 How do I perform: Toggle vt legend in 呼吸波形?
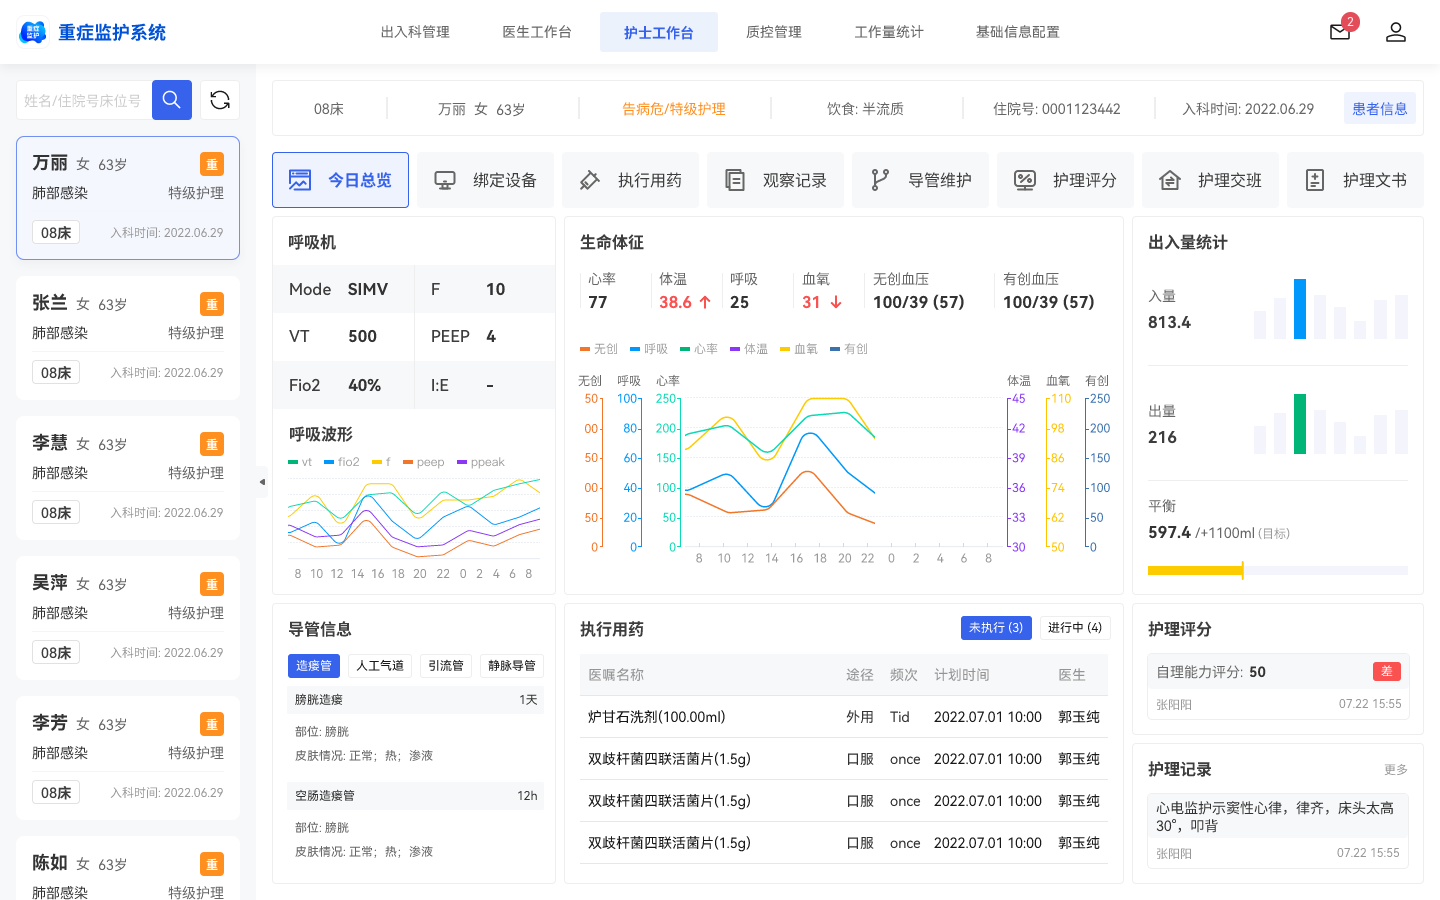tap(300, 462)
